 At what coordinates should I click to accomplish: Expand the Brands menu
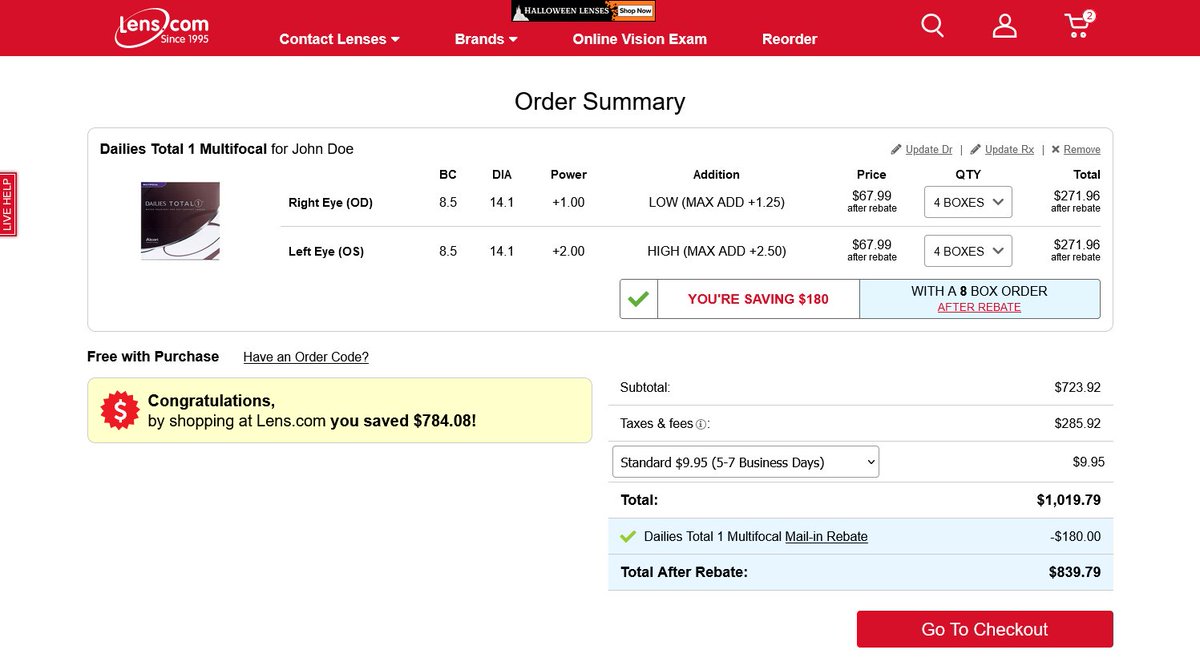click(486, 39)
